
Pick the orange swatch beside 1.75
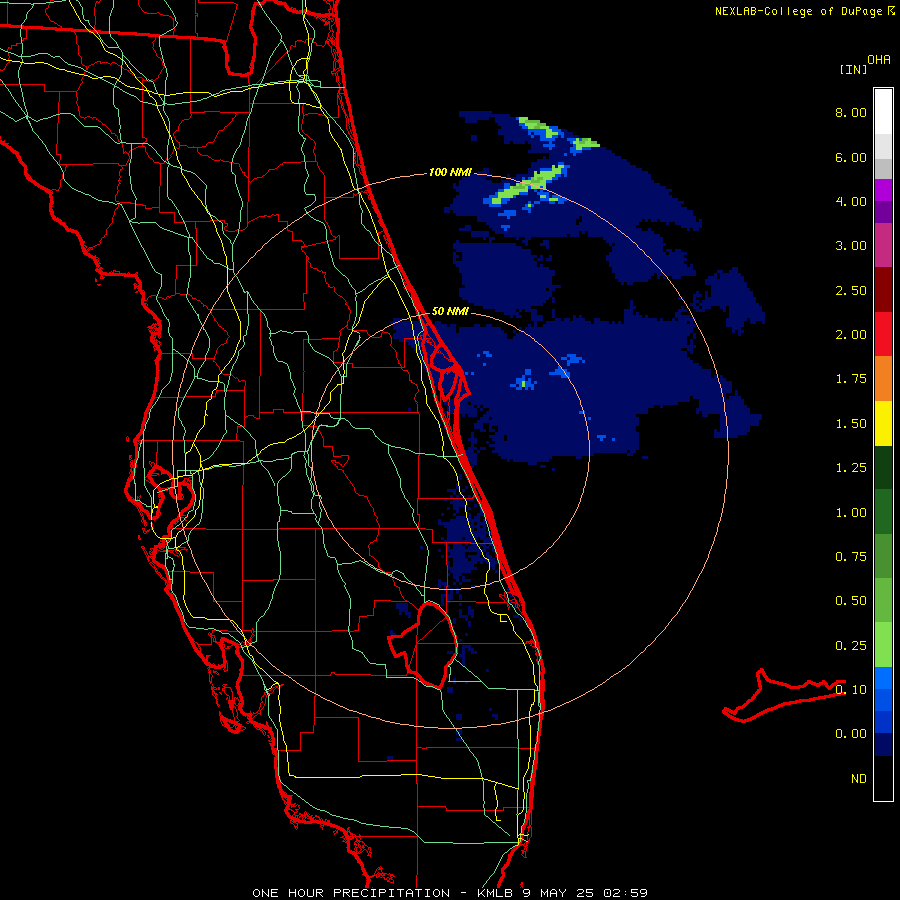883,379
